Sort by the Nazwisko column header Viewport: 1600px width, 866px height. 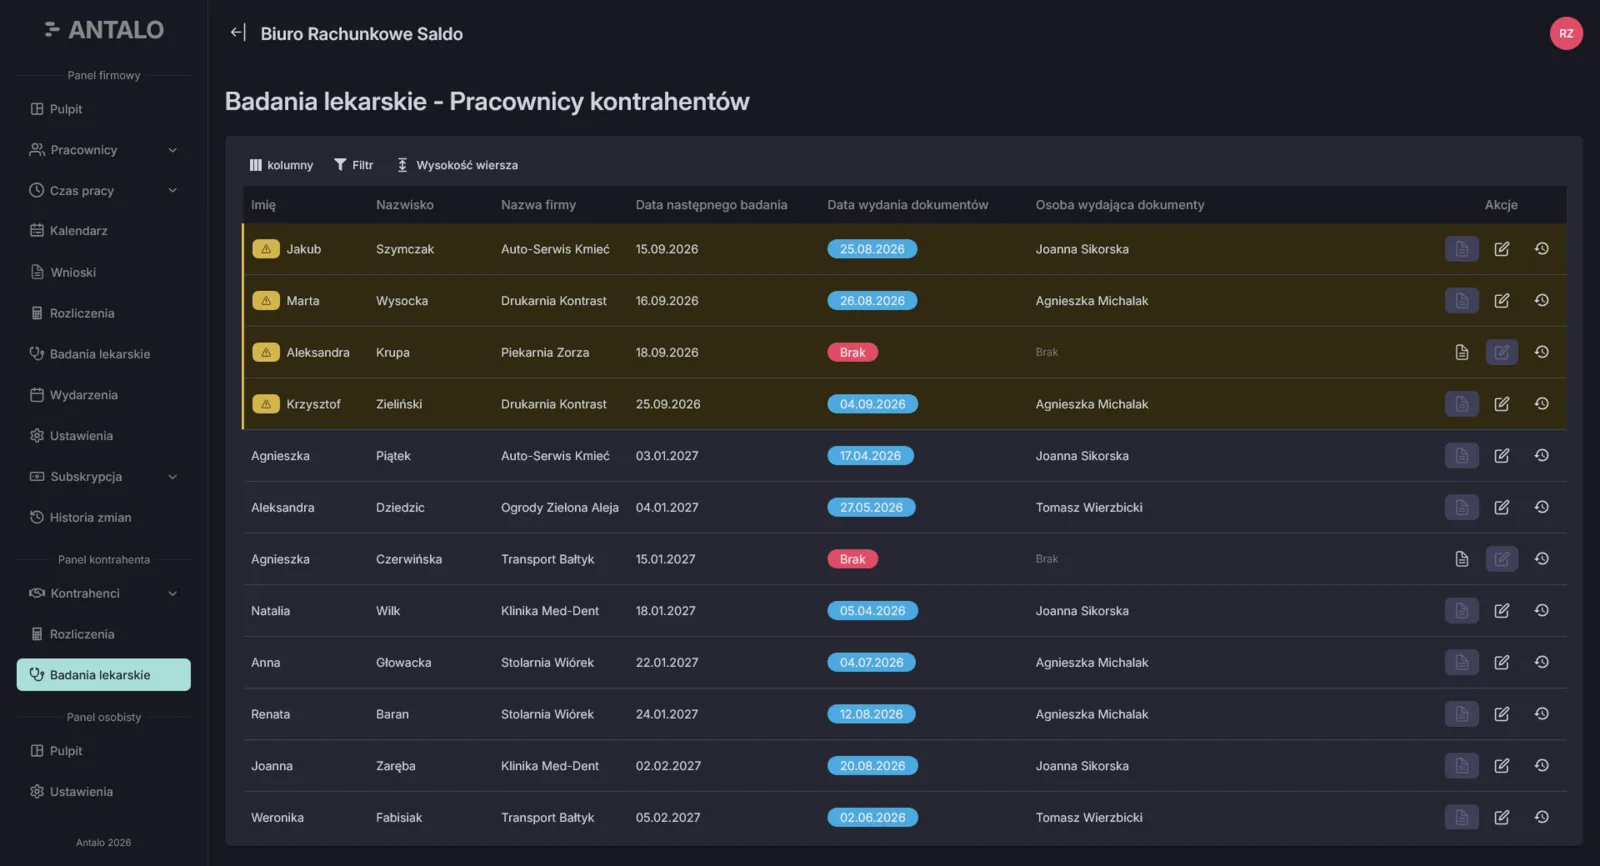405,205
